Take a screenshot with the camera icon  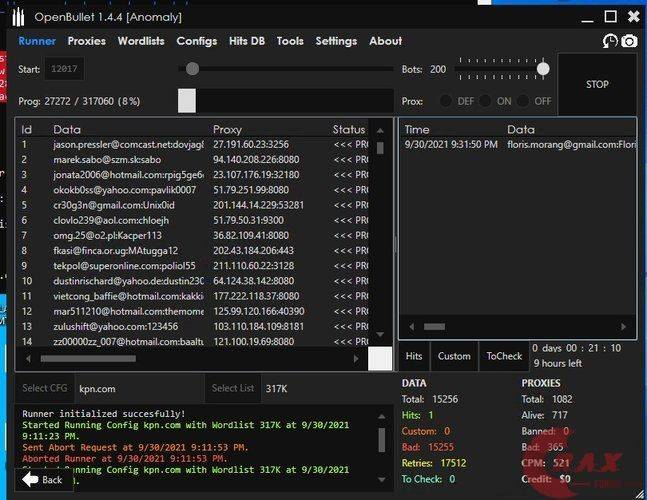(629, 41)
